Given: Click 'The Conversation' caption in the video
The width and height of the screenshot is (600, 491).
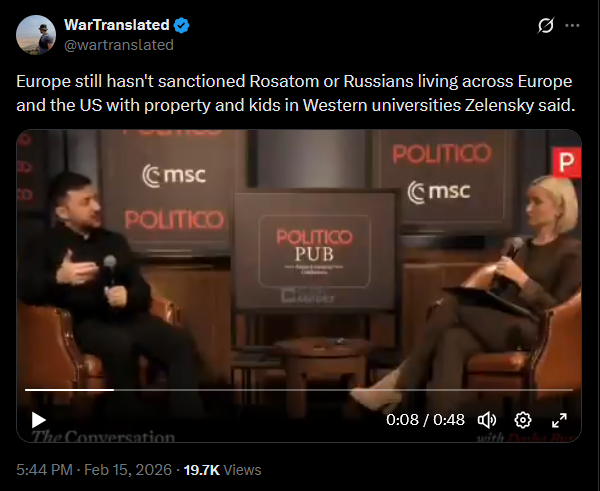Looking at the screenshot, I should tap(103, 436).
